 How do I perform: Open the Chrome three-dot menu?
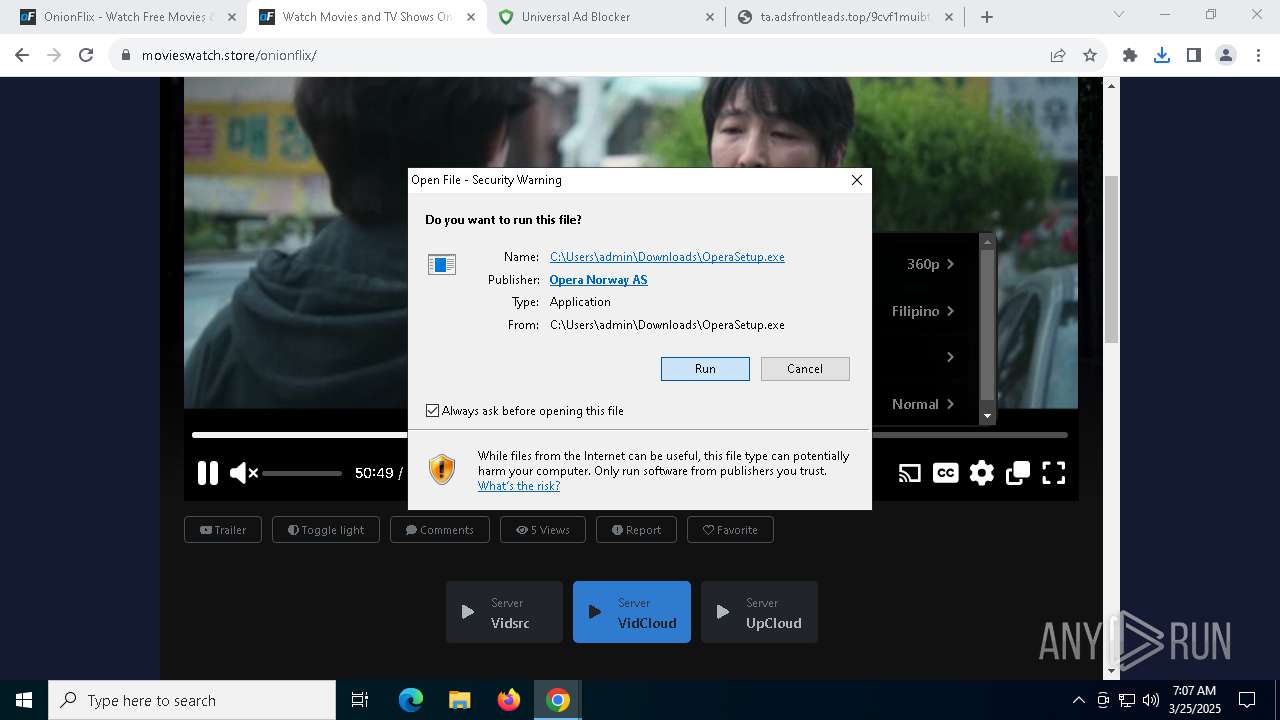pos(1258,56)
